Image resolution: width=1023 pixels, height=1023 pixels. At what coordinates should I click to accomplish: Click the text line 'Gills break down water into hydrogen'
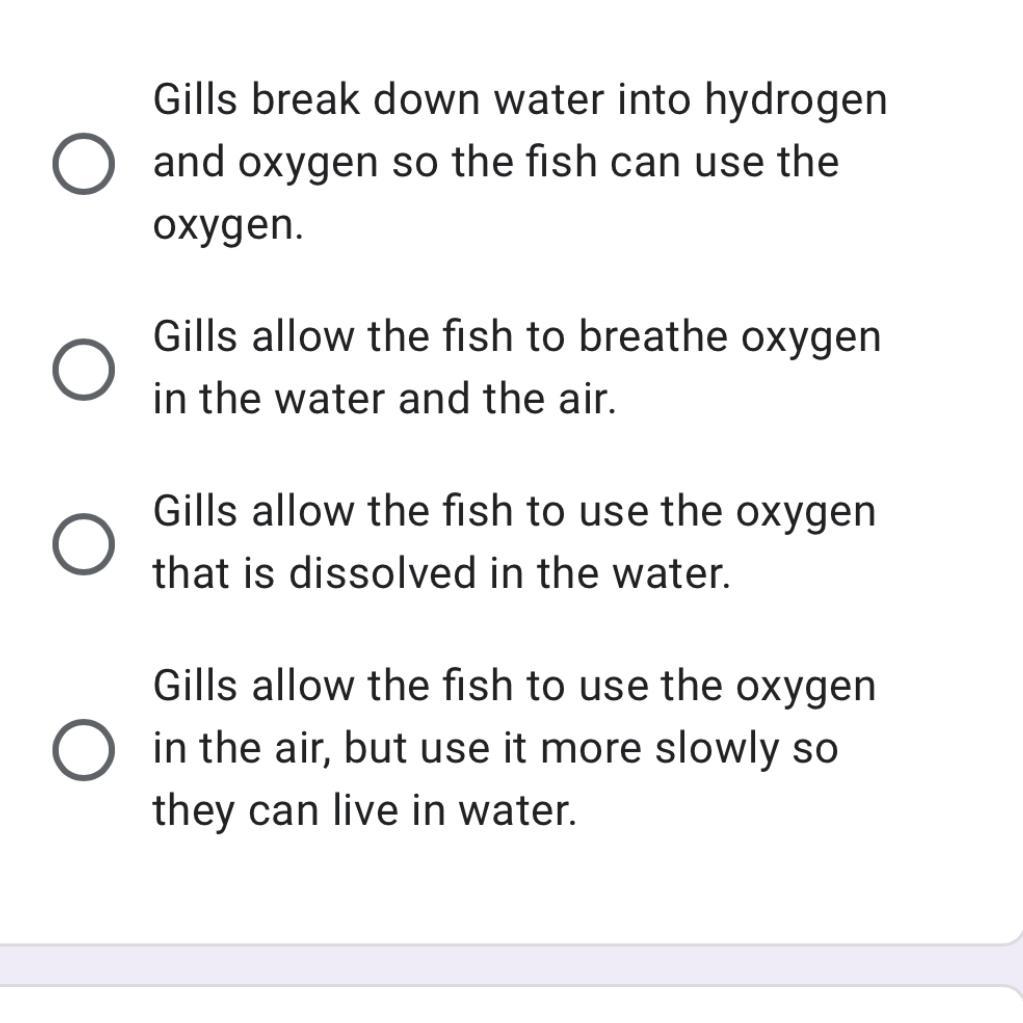(x=519, y=100)
